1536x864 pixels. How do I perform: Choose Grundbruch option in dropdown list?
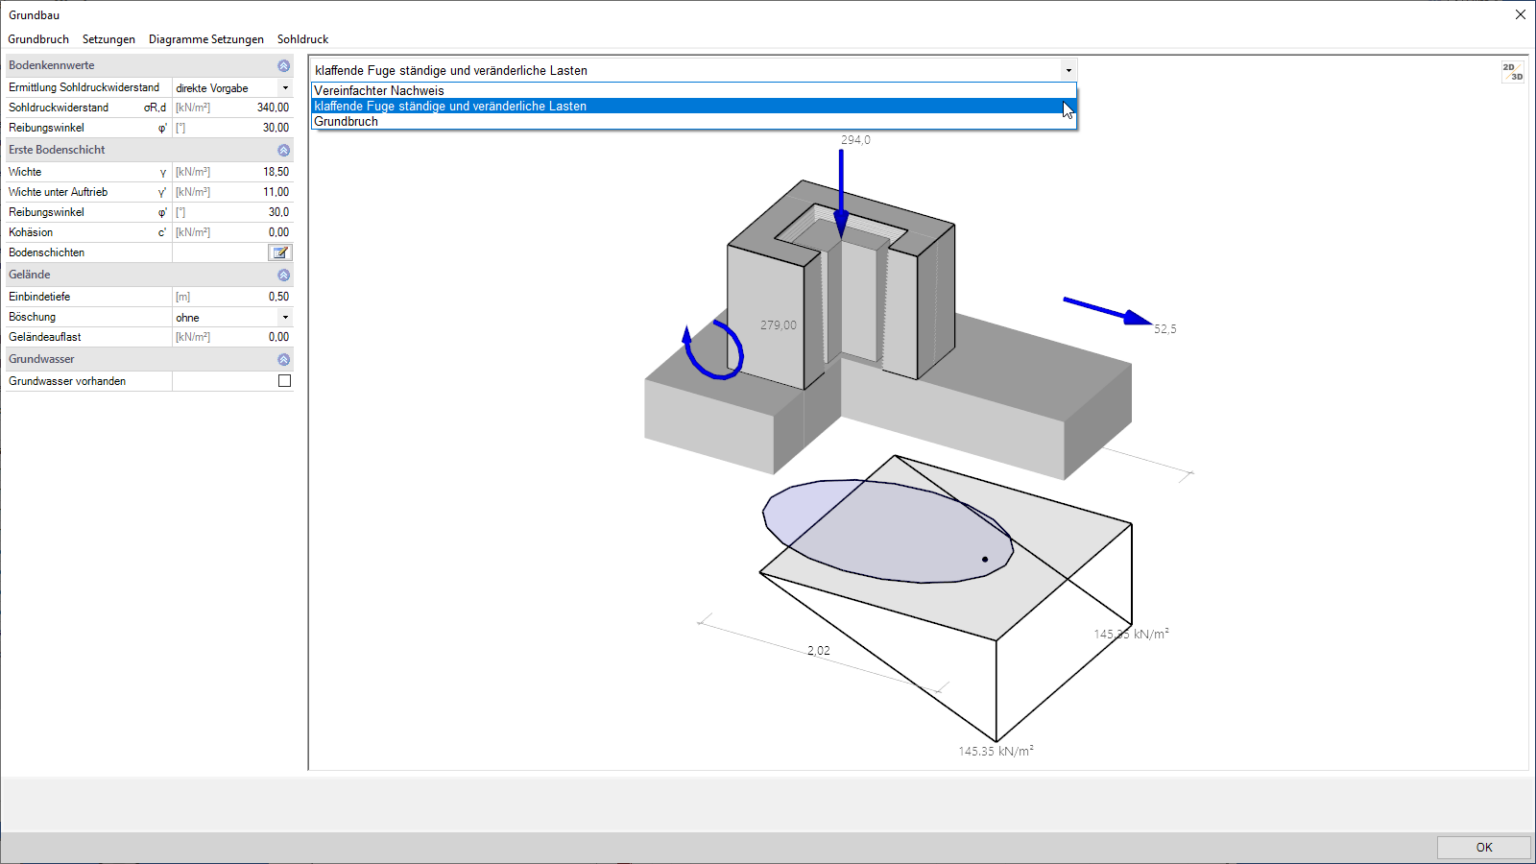[x=346, y=122]
